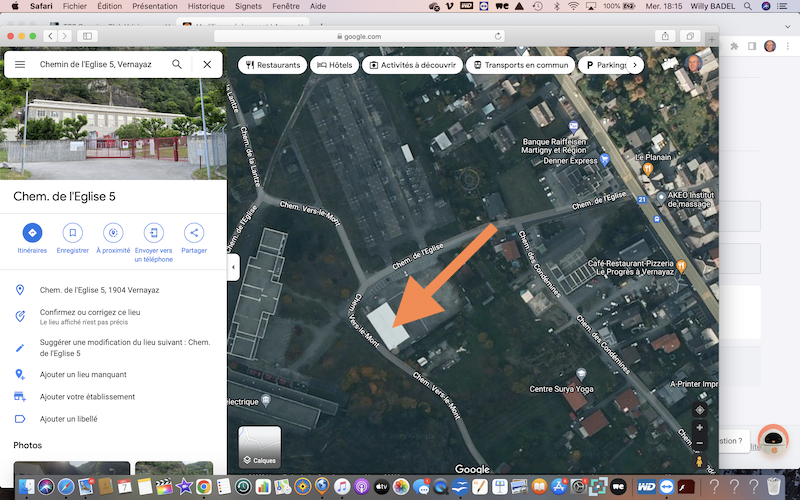The width and height of the screenshot is (800, 500).
Task: Open the Signets menu
Action: [x=250, y=6]
